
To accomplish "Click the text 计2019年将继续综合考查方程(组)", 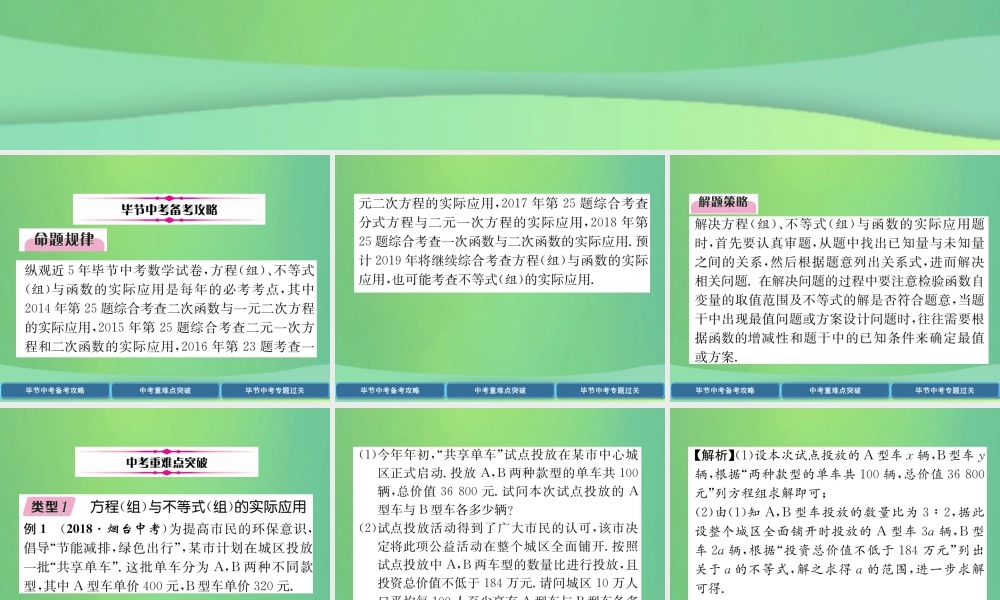I will (503, 260).
